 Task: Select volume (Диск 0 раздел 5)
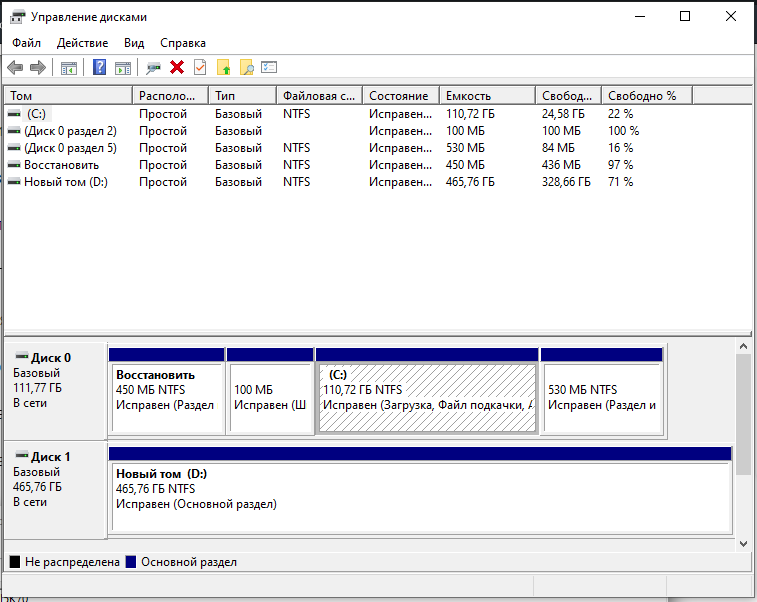pyautogui.click(x=70, y=148)
